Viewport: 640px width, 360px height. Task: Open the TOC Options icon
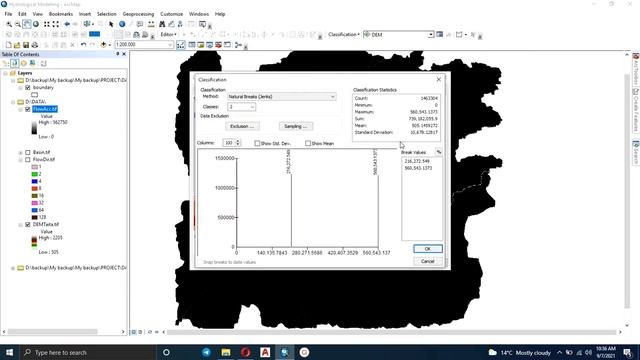pos(43,63)
